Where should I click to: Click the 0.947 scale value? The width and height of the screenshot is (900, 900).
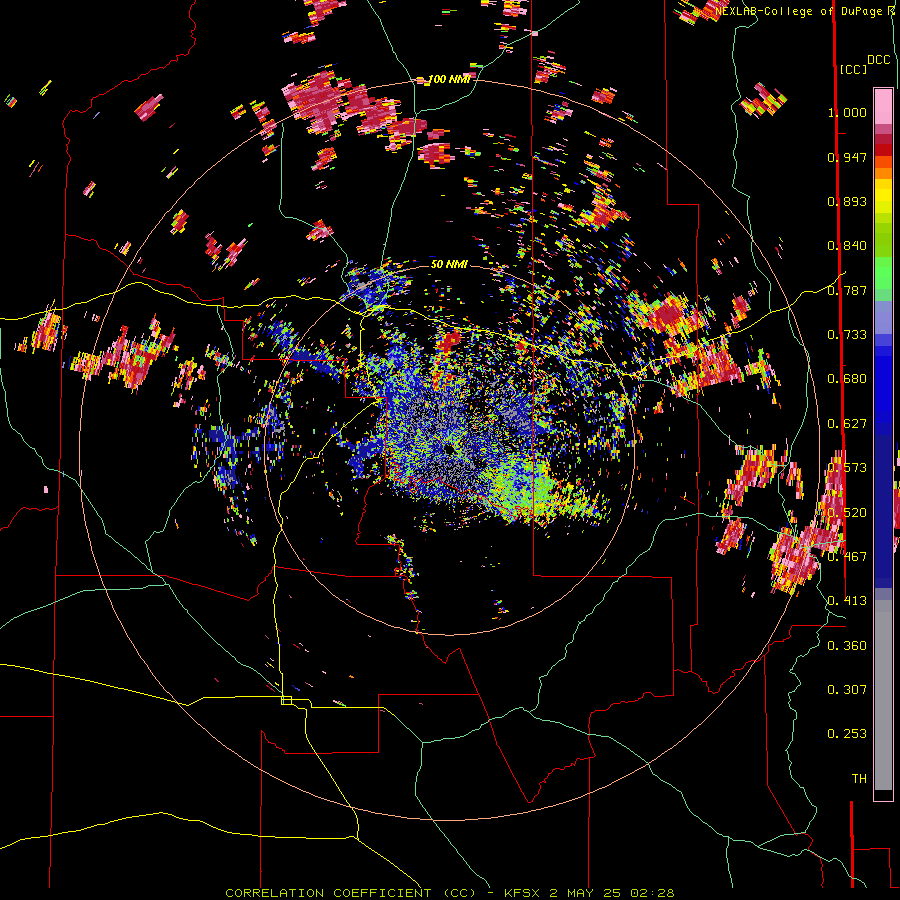click(x=847, y=157)
